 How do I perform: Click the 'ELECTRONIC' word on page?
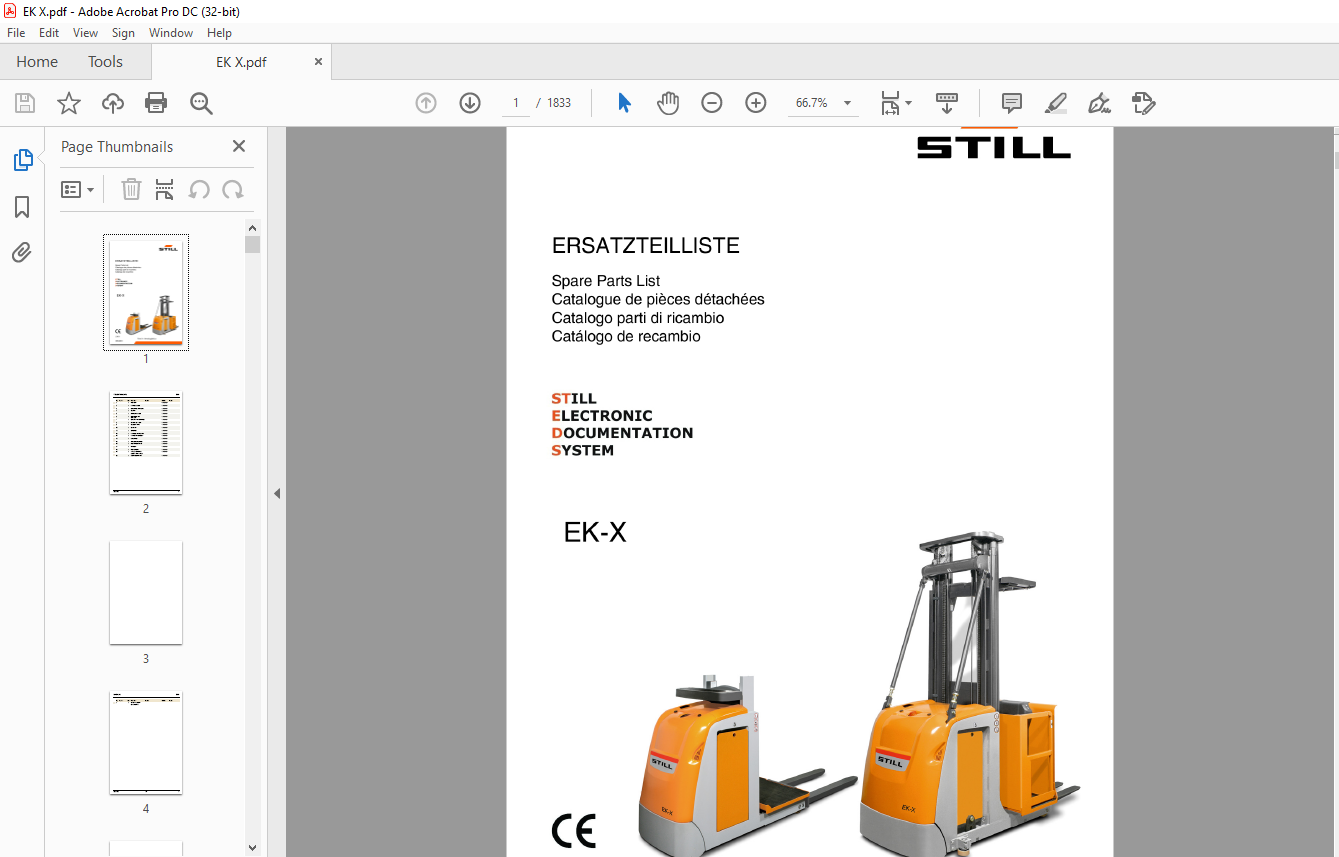(x=602, y=416)
